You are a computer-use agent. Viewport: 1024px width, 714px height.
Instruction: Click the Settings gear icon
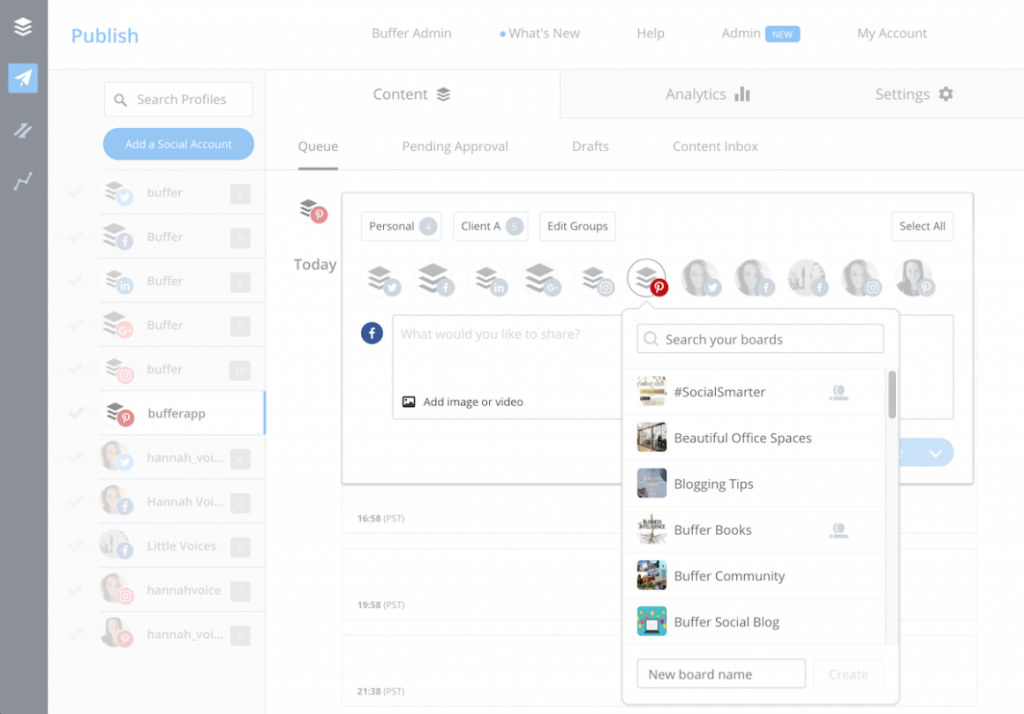[946, 94]
